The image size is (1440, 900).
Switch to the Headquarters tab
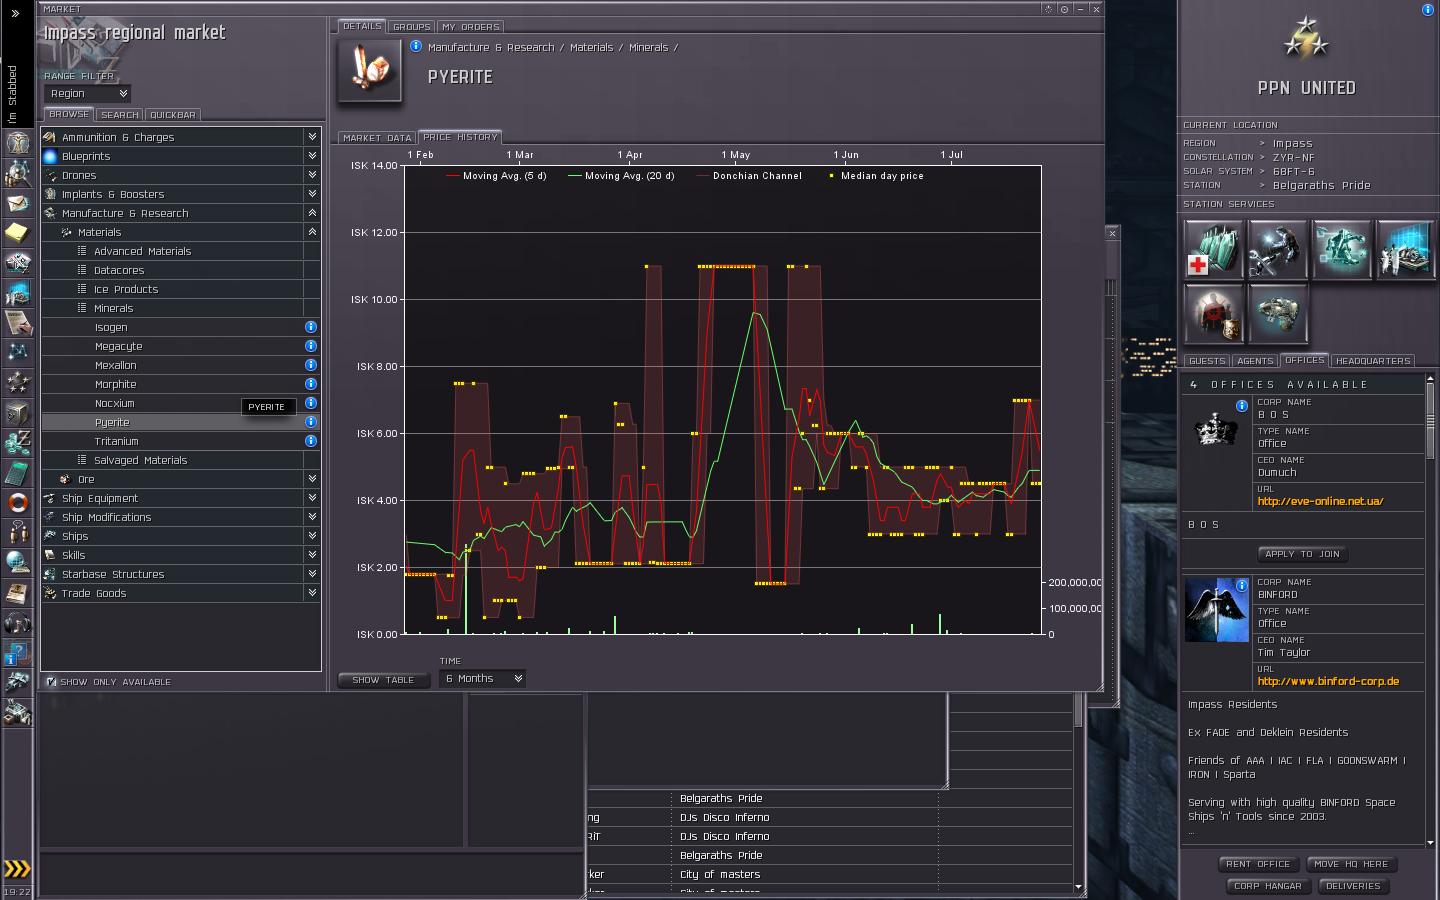pos(1373,361)
